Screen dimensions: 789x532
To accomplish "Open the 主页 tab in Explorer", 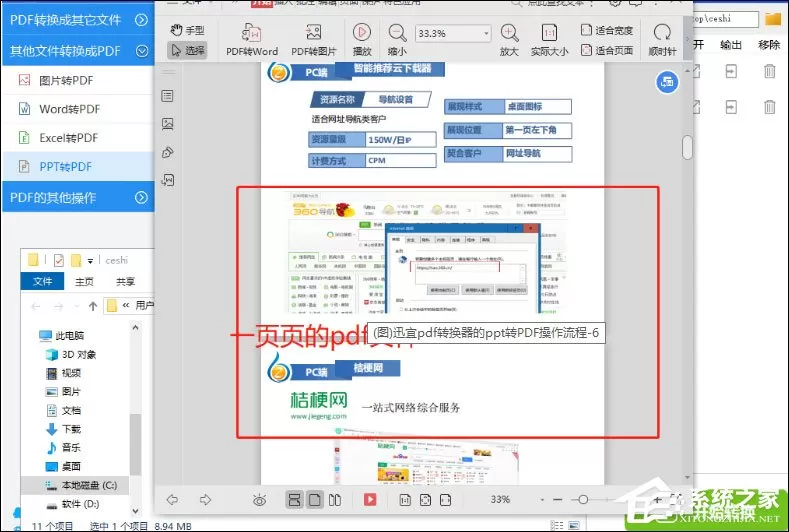I will 84,281.
